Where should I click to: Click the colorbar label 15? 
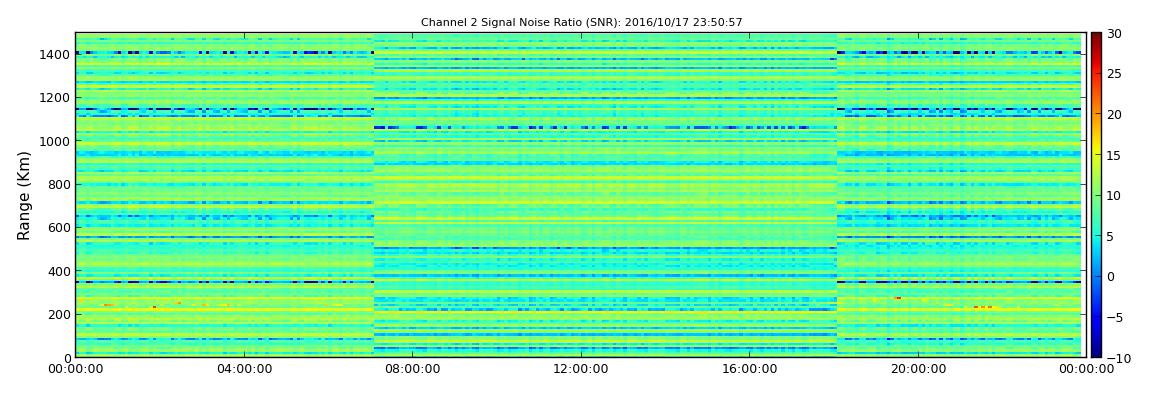[1114, 155]
